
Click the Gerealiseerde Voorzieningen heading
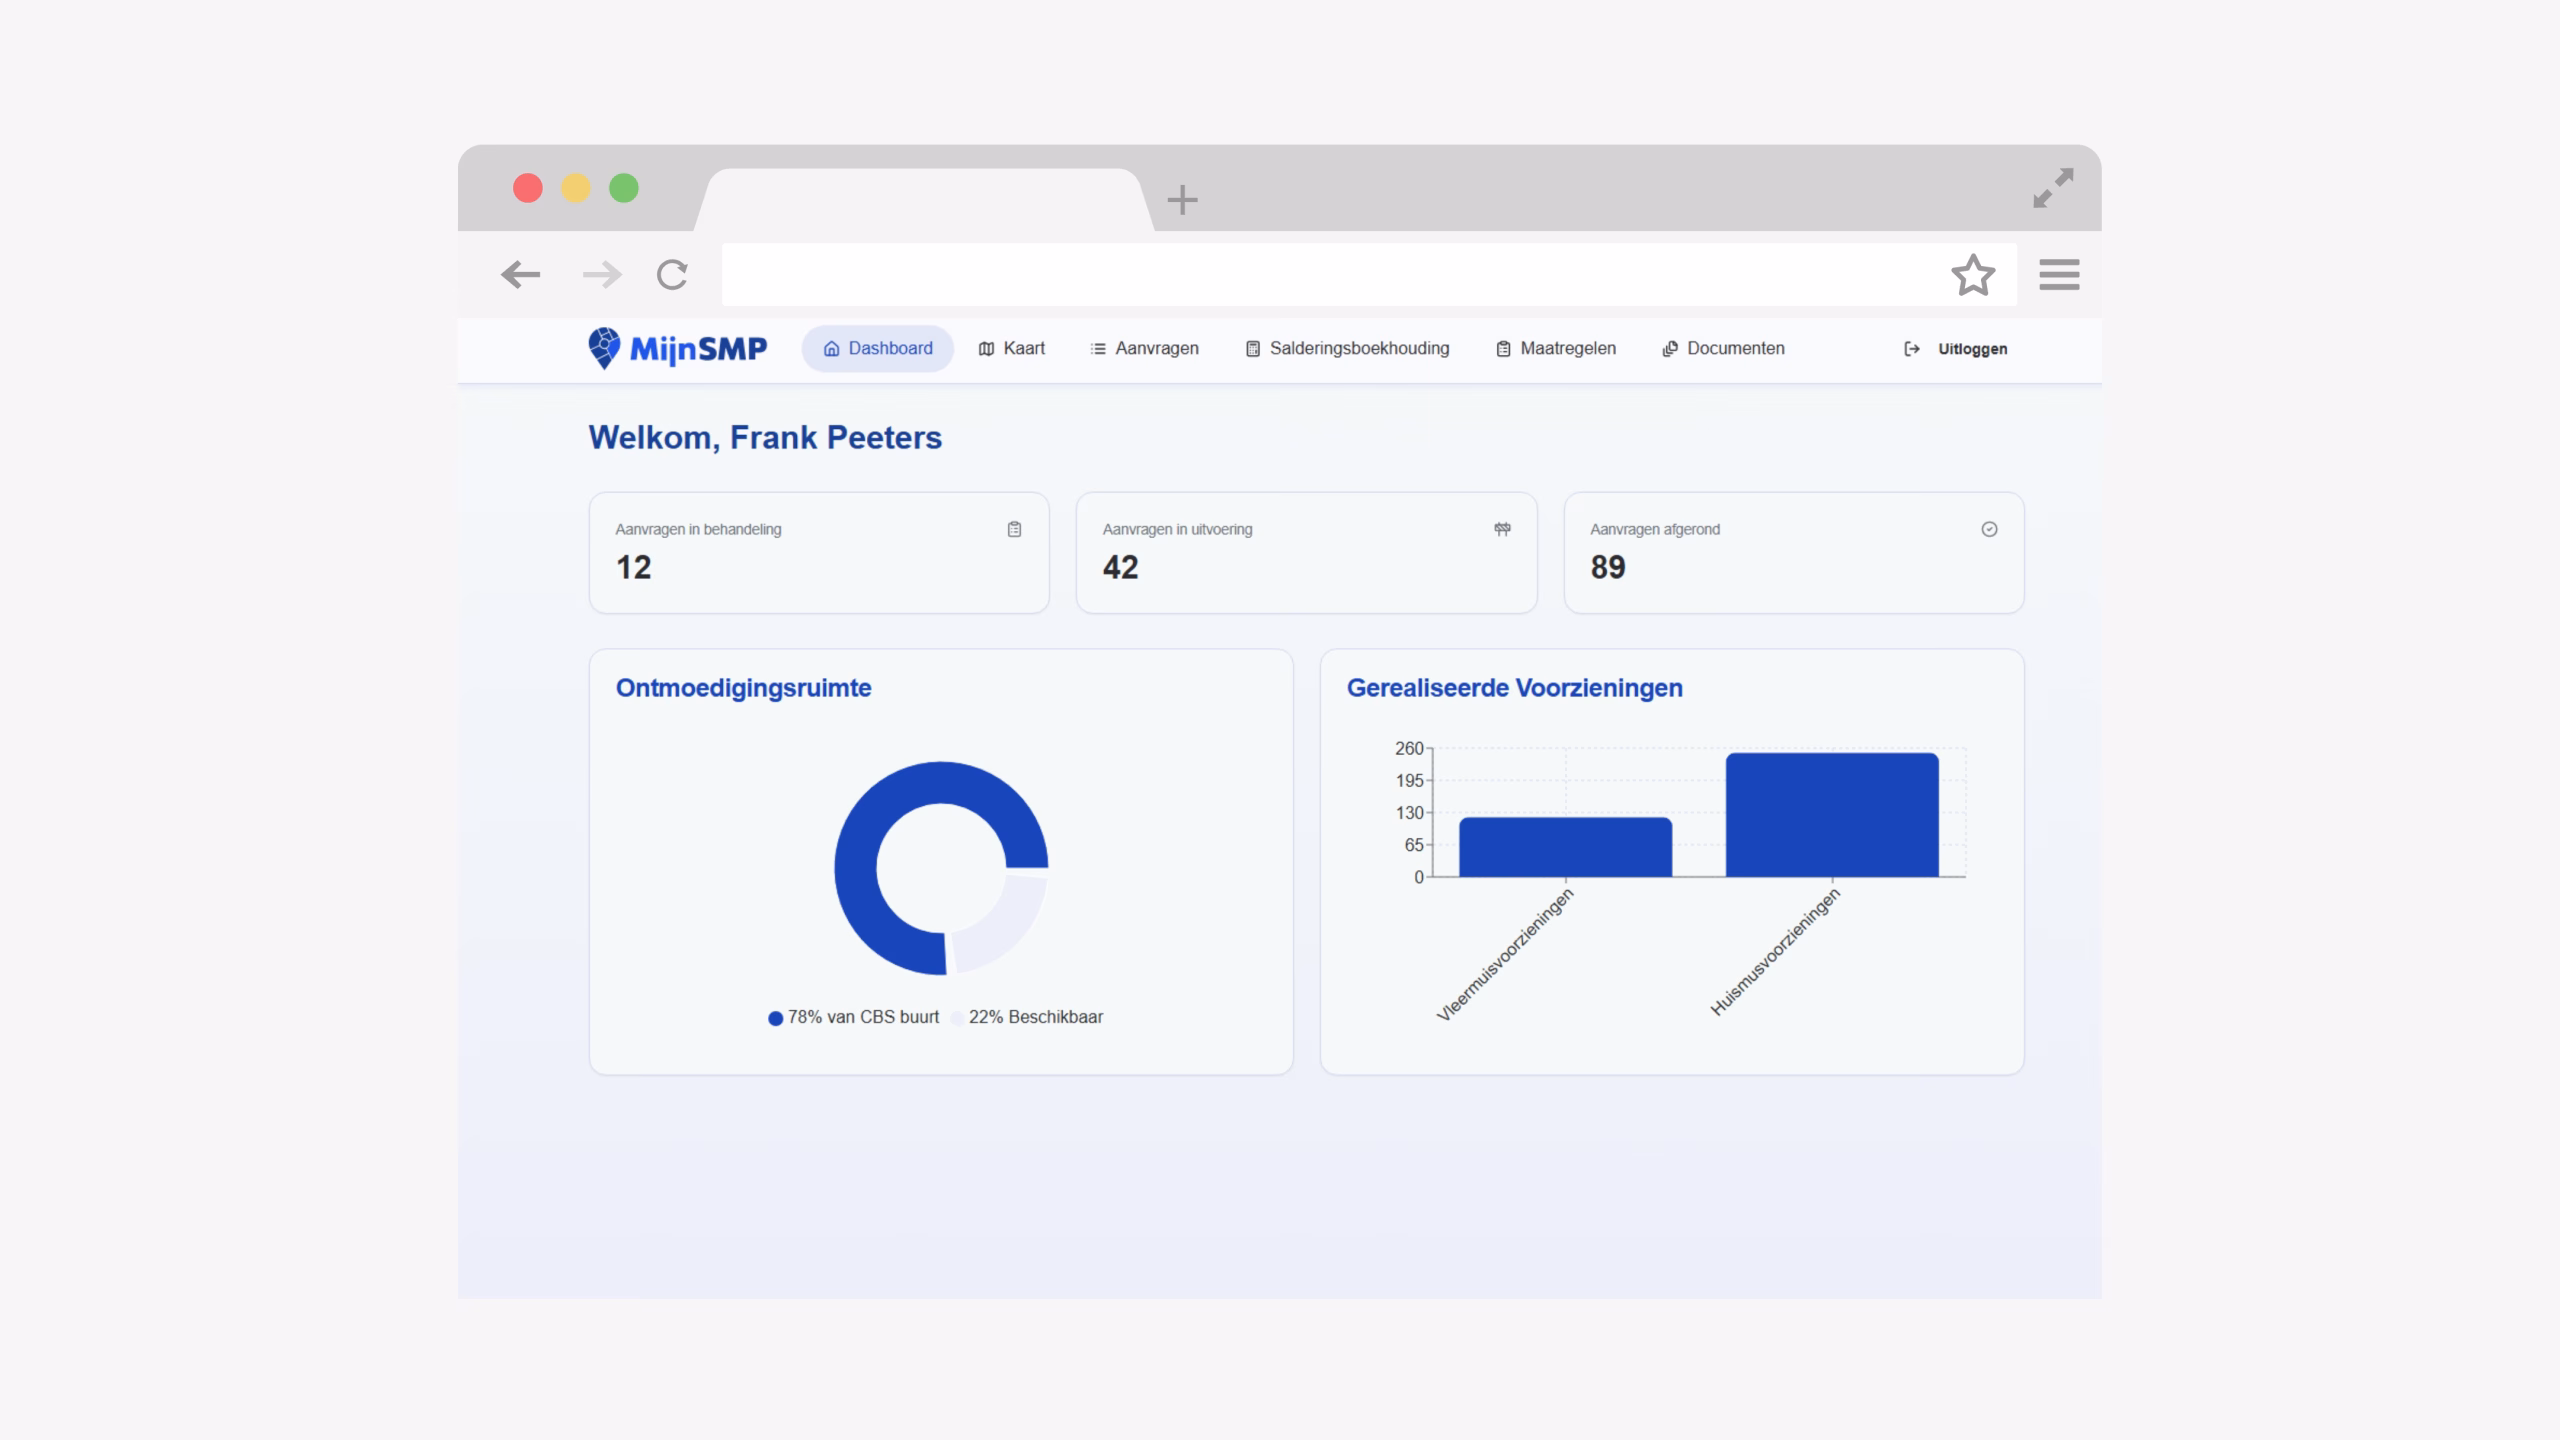click(x=1514, y=688)
